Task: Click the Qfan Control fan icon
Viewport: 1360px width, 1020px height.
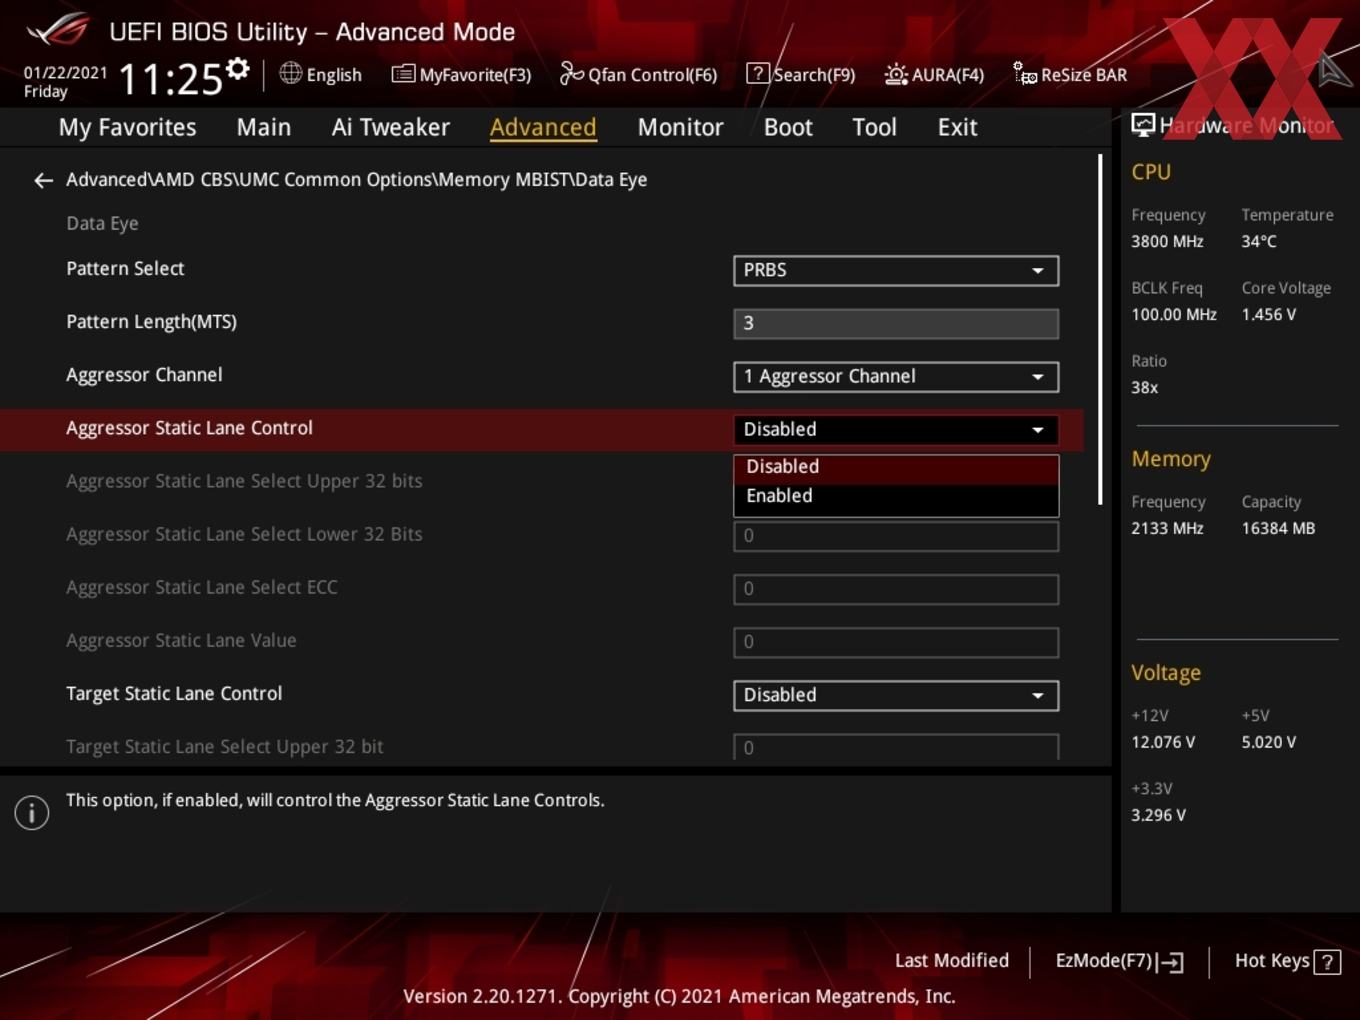Action: 571,74
